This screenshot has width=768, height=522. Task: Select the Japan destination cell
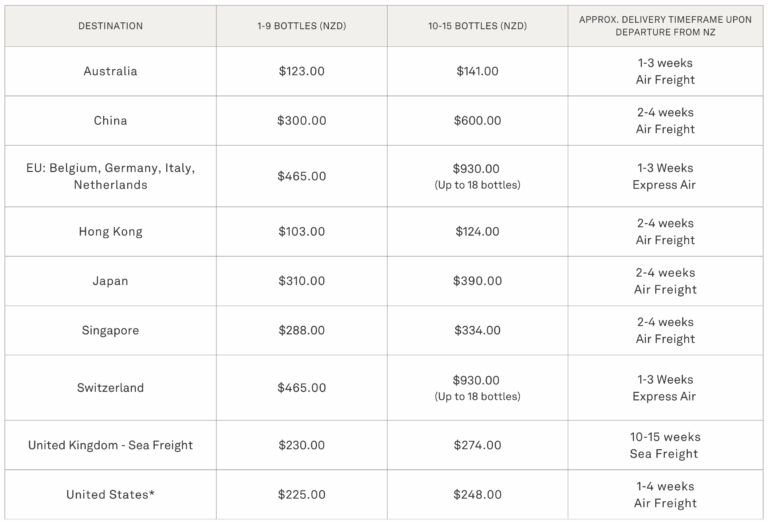[x=110, y=281]
